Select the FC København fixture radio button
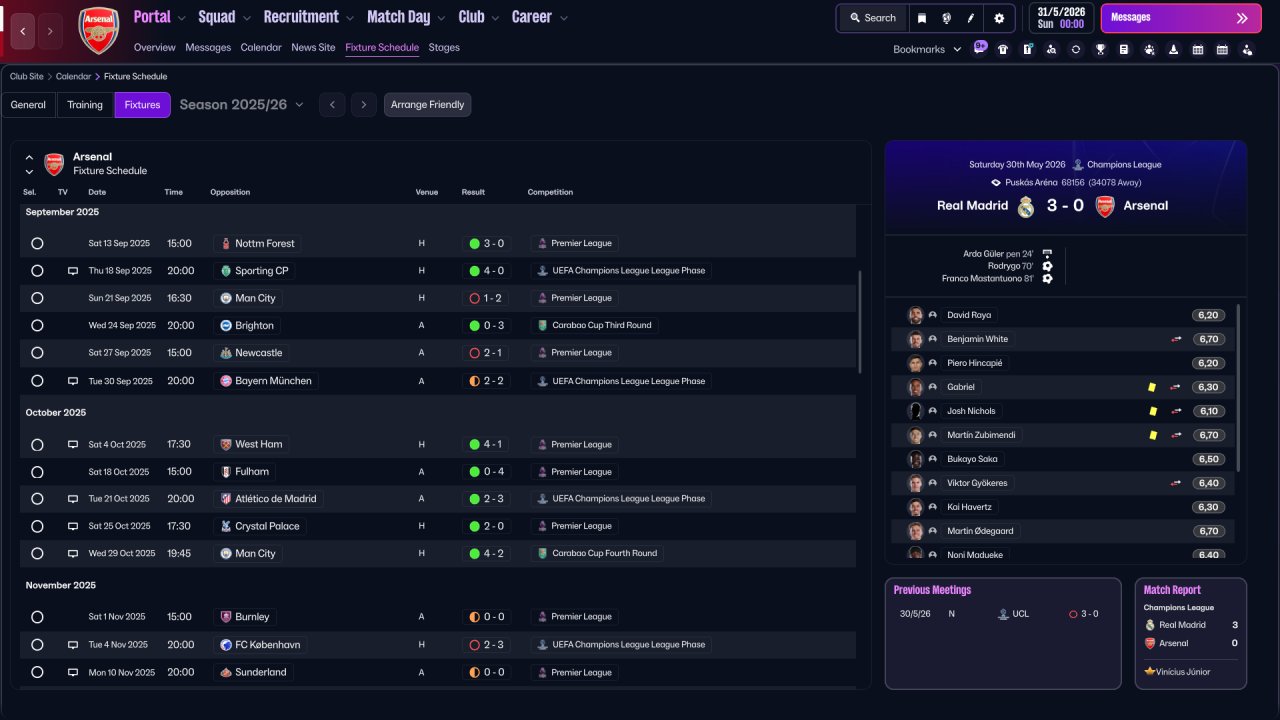1280x720 pixels. [x=37, y=645]
